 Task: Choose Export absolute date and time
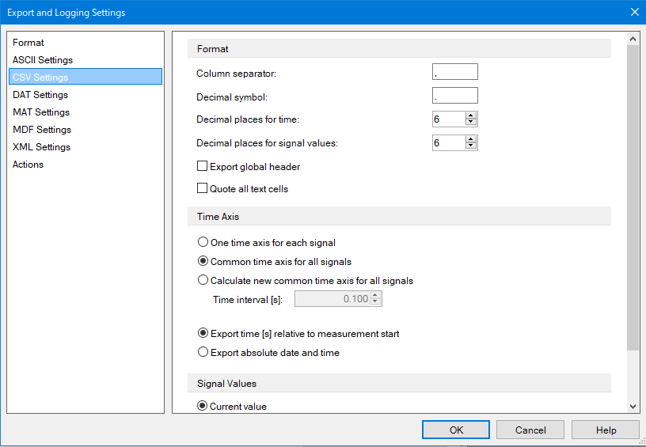pos(203,352)
